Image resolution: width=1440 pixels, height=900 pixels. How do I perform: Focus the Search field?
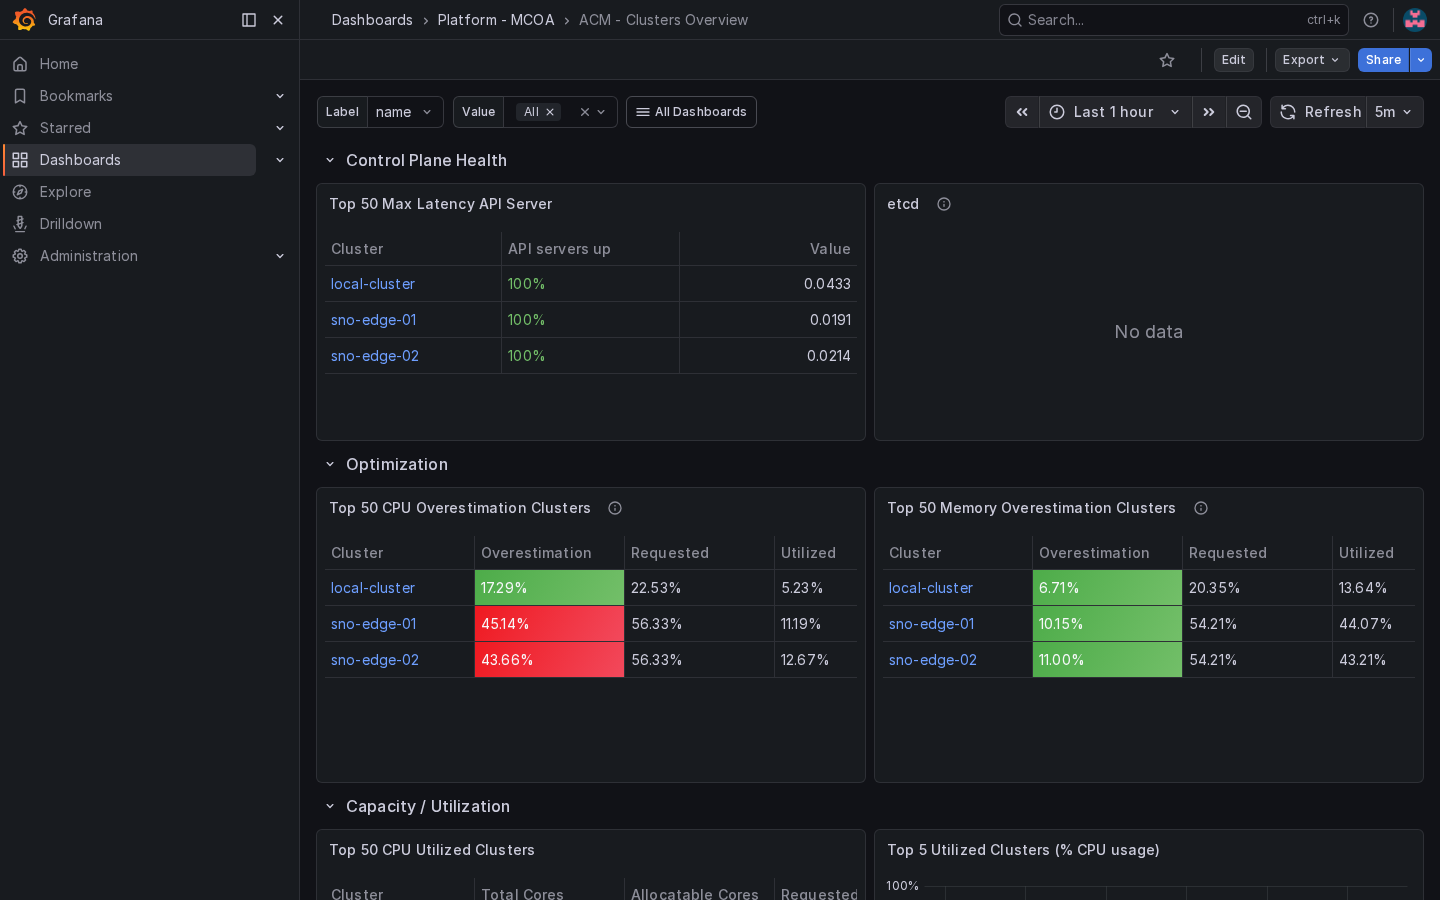click(x=1173, y=20)
